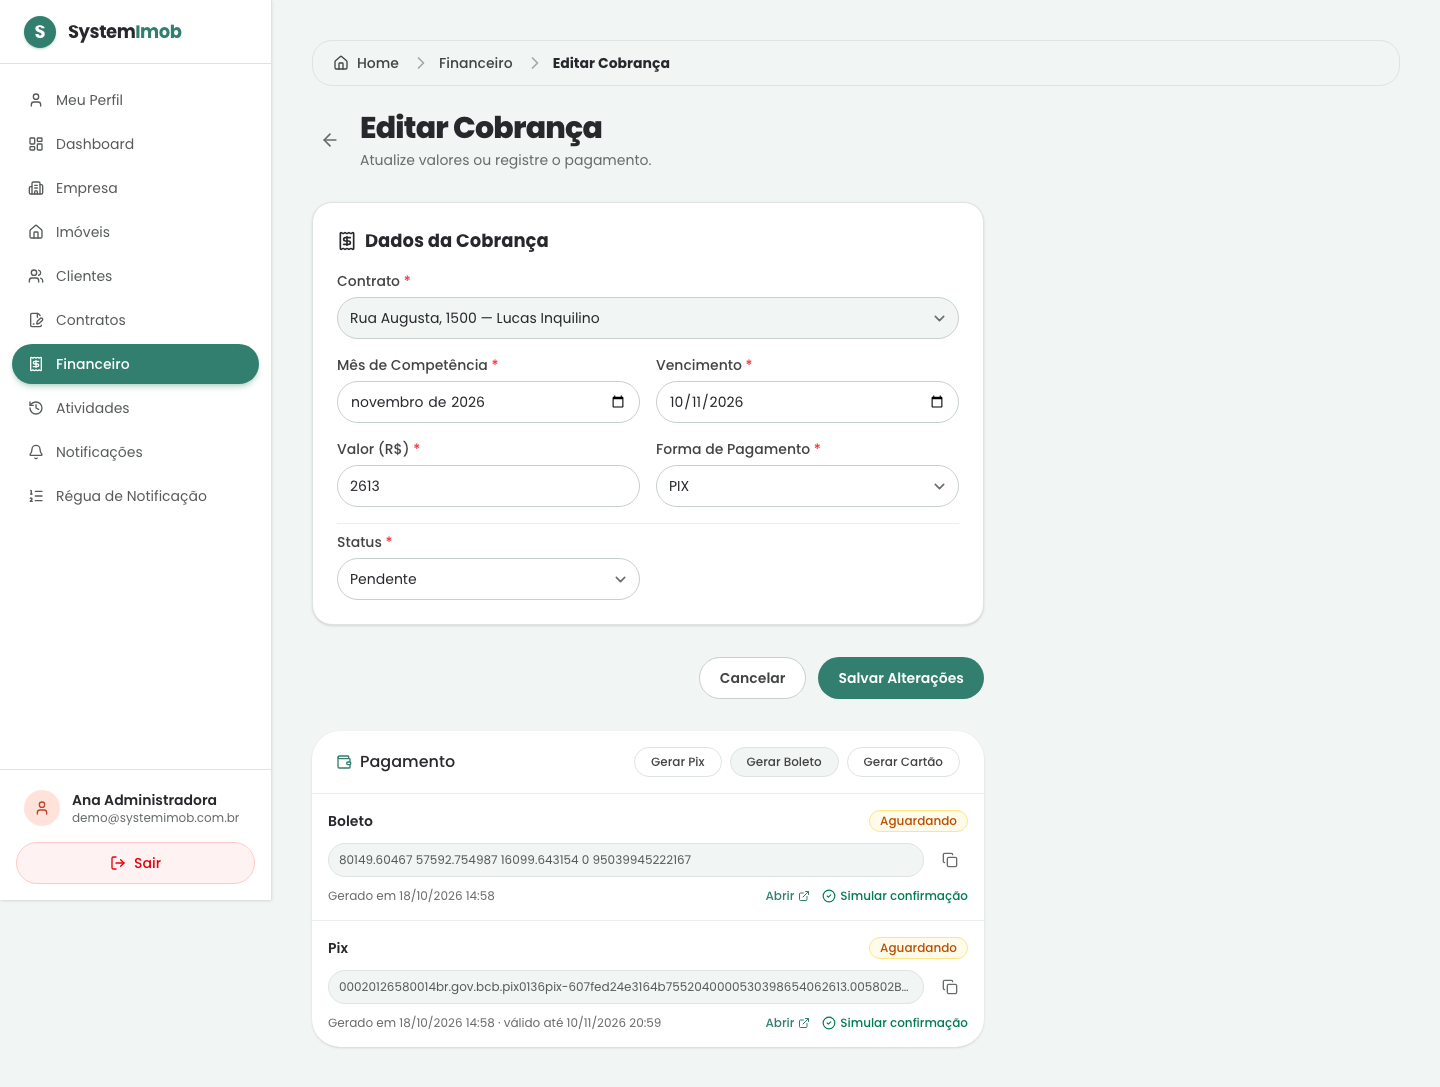Click the back arrow beside Editar Cobrança
Screen dimensions: 1440x1087
pyautogui.click(x=330, y=140)
